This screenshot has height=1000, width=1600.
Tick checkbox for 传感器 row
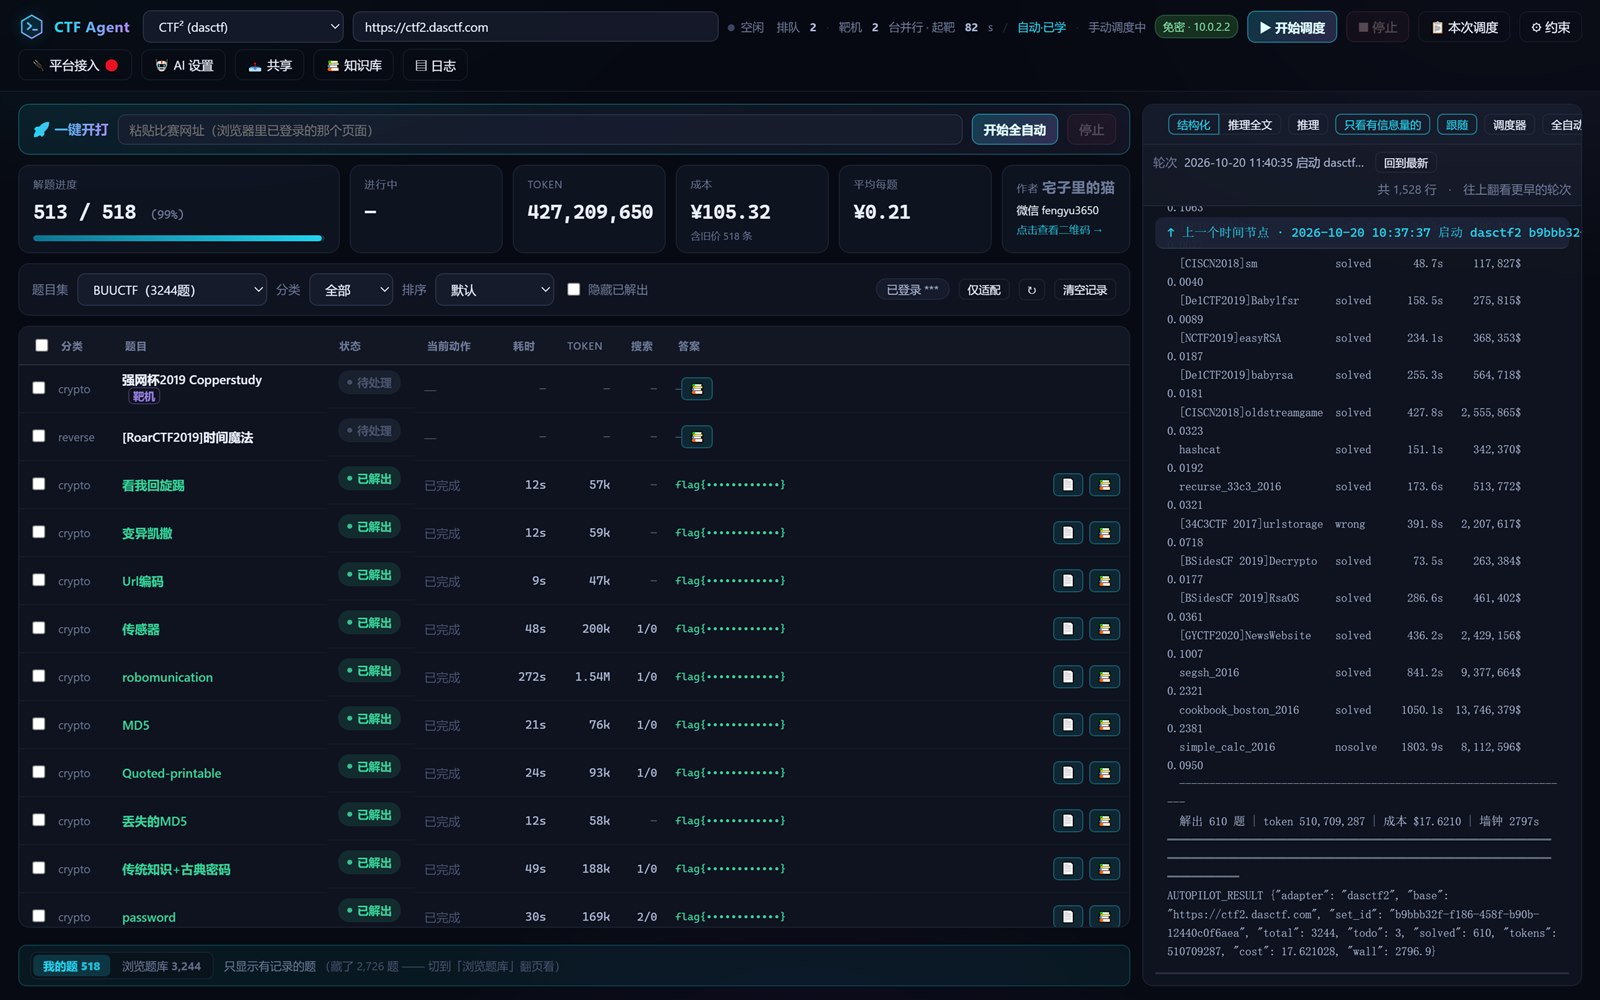[39, 628]
